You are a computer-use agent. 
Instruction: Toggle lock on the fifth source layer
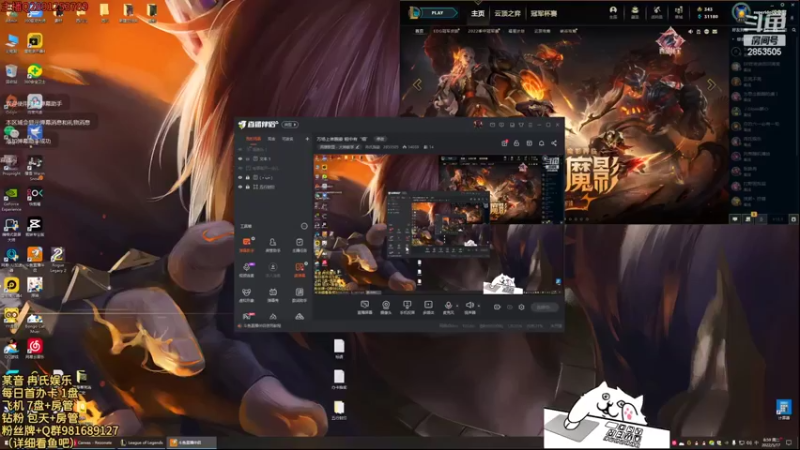click(x=248, y=187)
